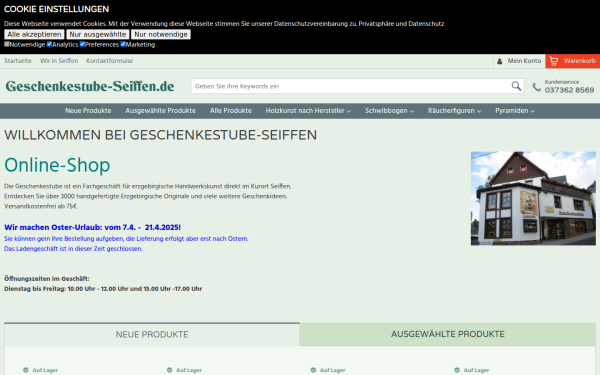This screenshot has height=375, width=600.
Task: Open the Warenkorb cart button
Action: click(572, 61)
